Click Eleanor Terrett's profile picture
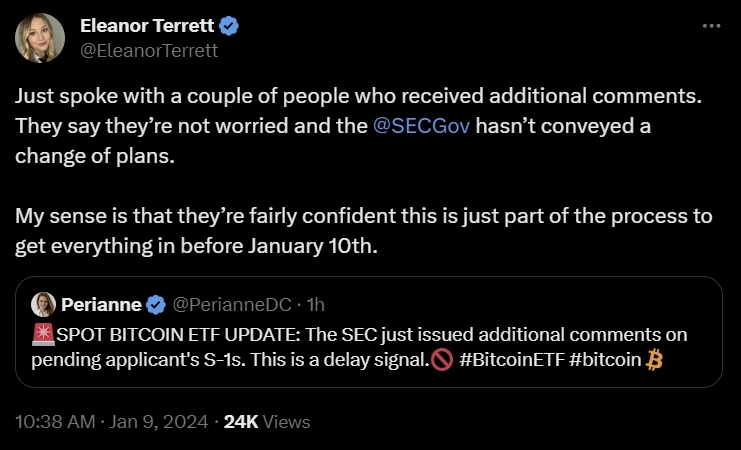This screenshot has width=741, height=450. pos(40,38)
